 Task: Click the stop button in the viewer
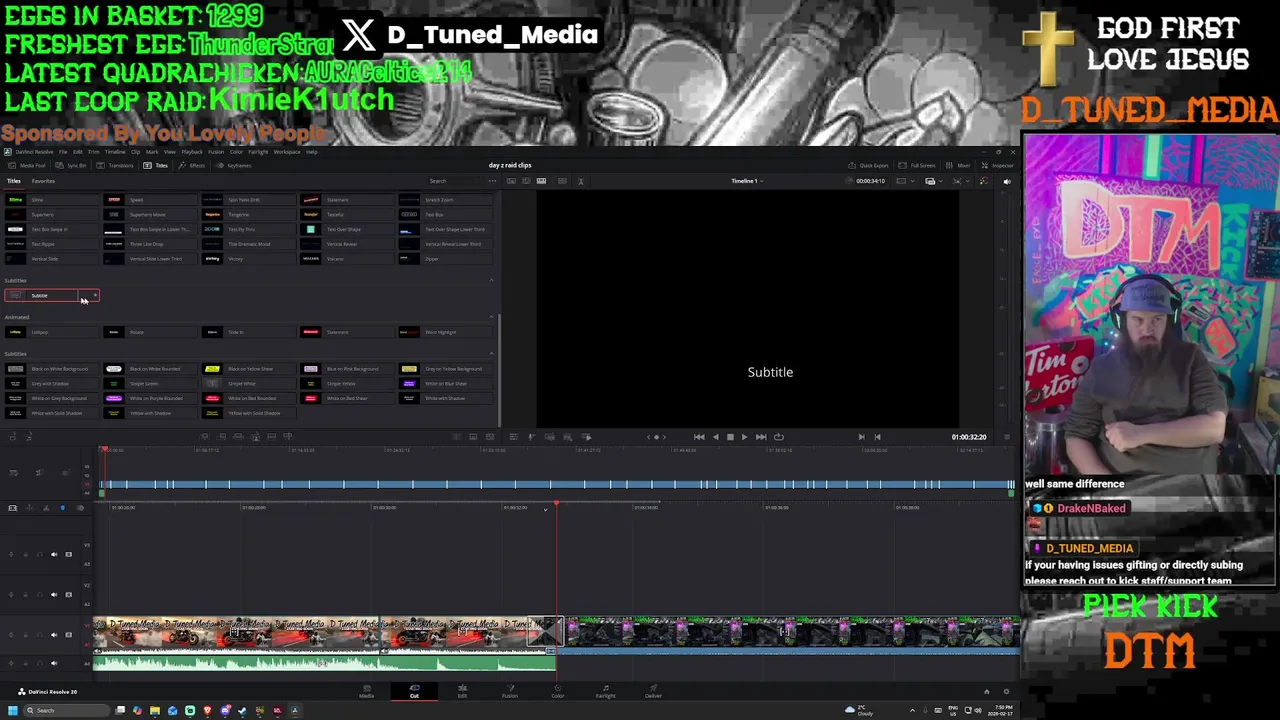click(x=730, y=437)
